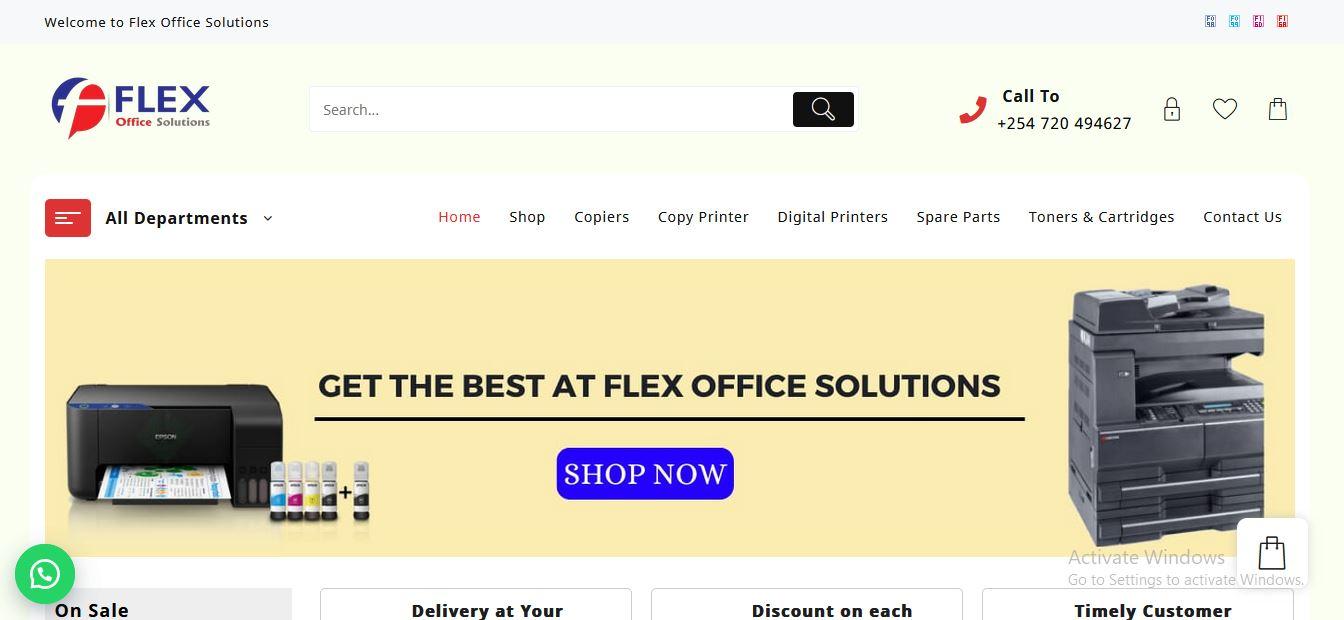Viewport: 1344px width, 620px height.
Task: Open the WhatsApp chat bubble
Action: pos(45,574)
